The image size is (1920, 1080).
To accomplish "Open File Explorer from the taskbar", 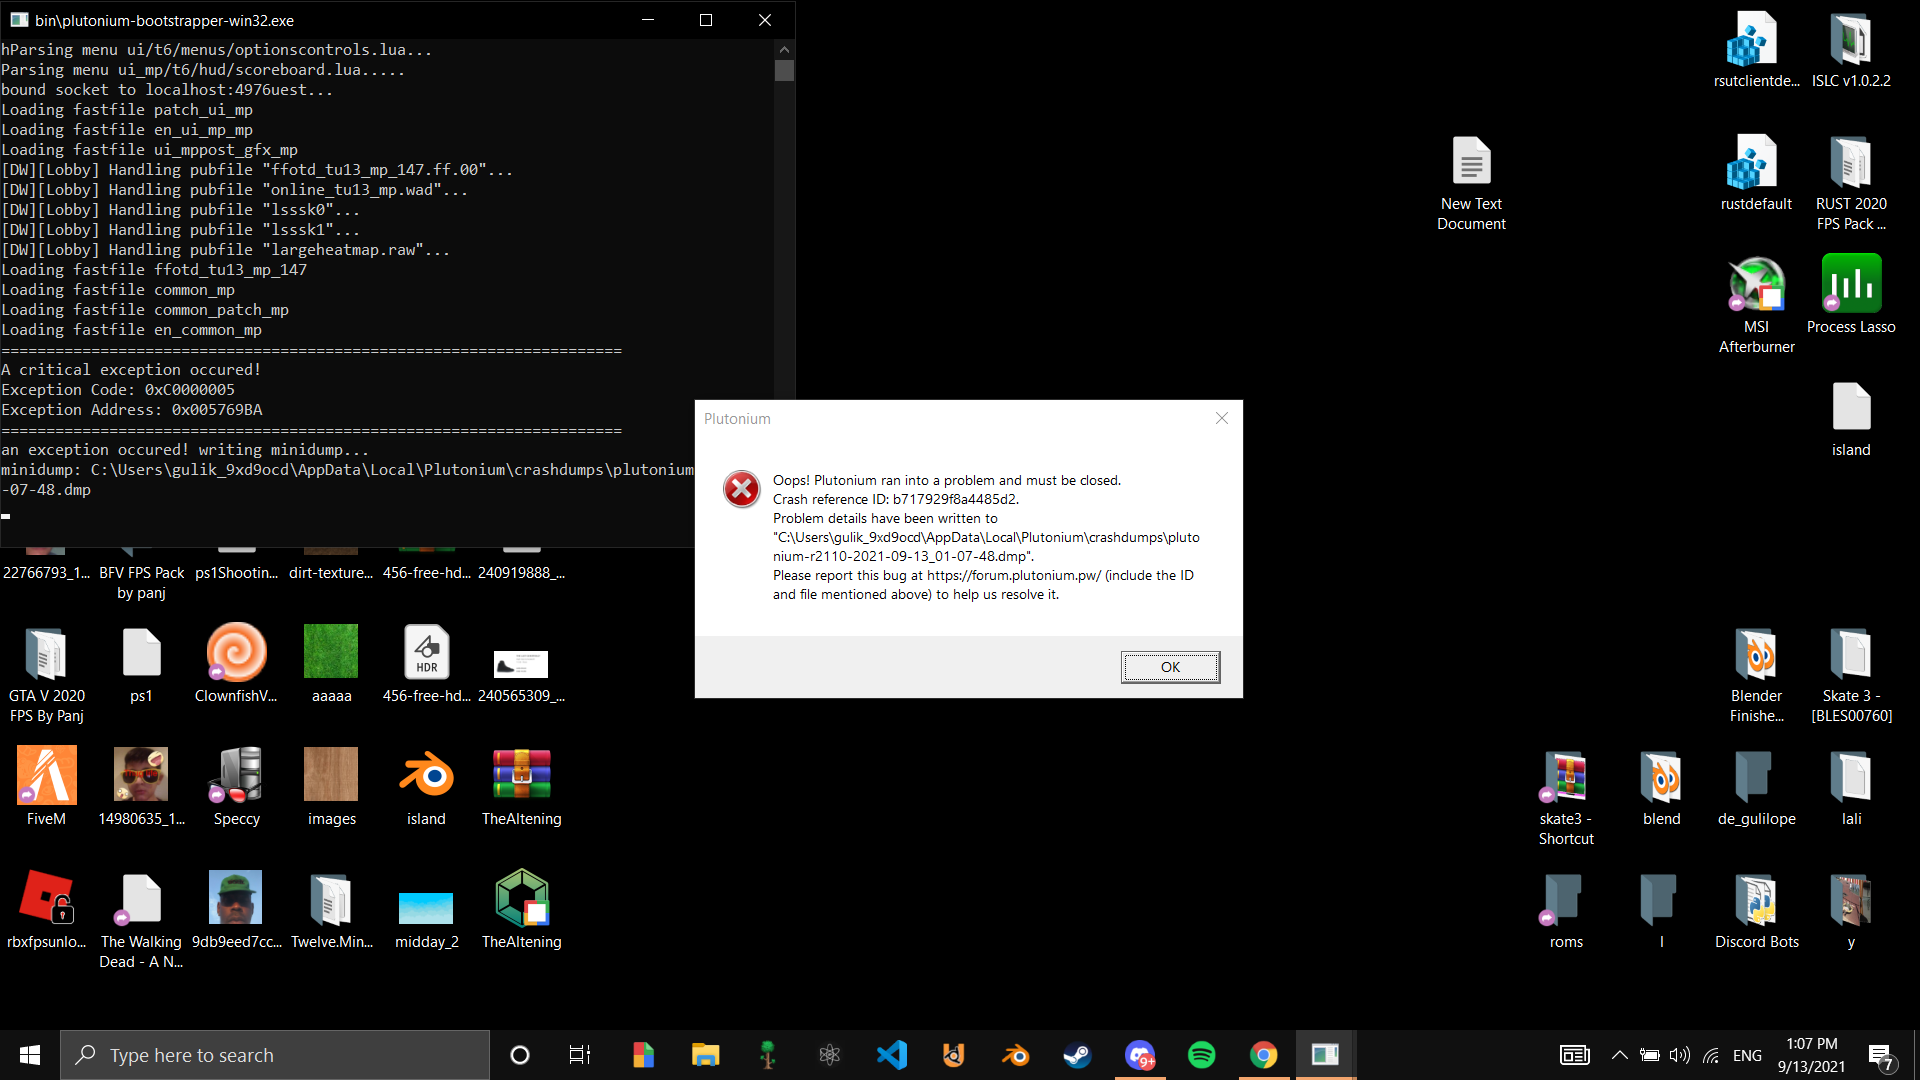I will click(x=705, y=1055).
